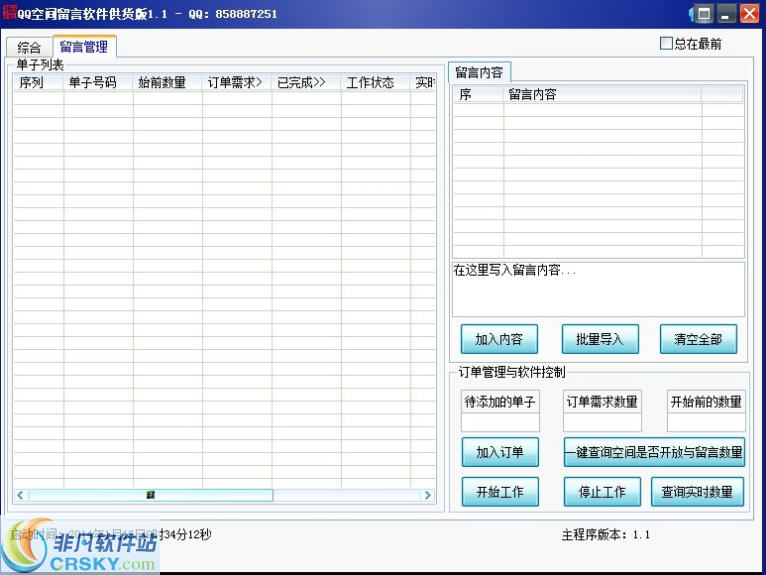Click the 加入订单 button
Viewport: 766px width, 575px height.
coord(500,452)
